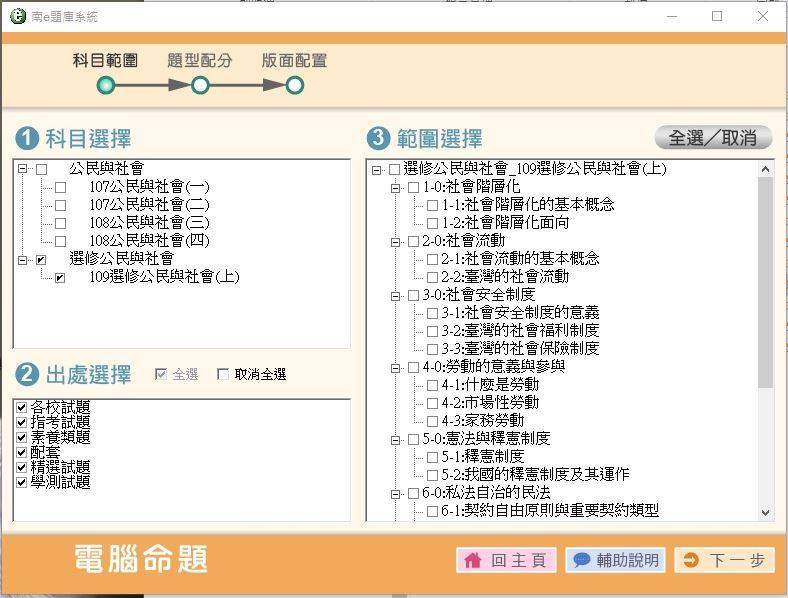Check 4-3:家務勞動 checkbox

pos(432,421)
